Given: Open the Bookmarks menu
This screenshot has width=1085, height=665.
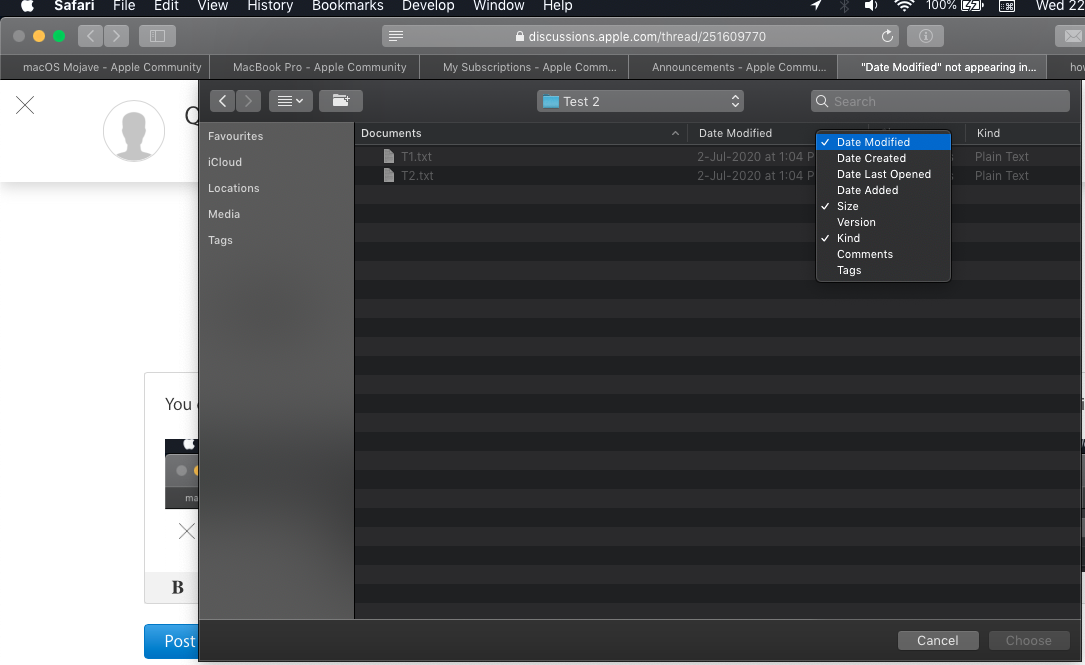Looking at the screenshot, I should click(x=347, y=6).
